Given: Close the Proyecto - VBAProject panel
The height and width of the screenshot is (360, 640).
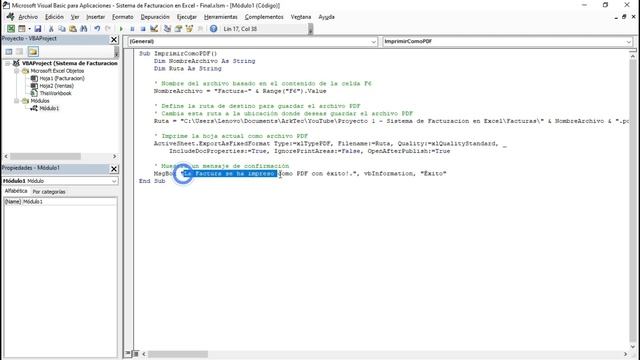Looking at the screenshot, I should (114, 39).
